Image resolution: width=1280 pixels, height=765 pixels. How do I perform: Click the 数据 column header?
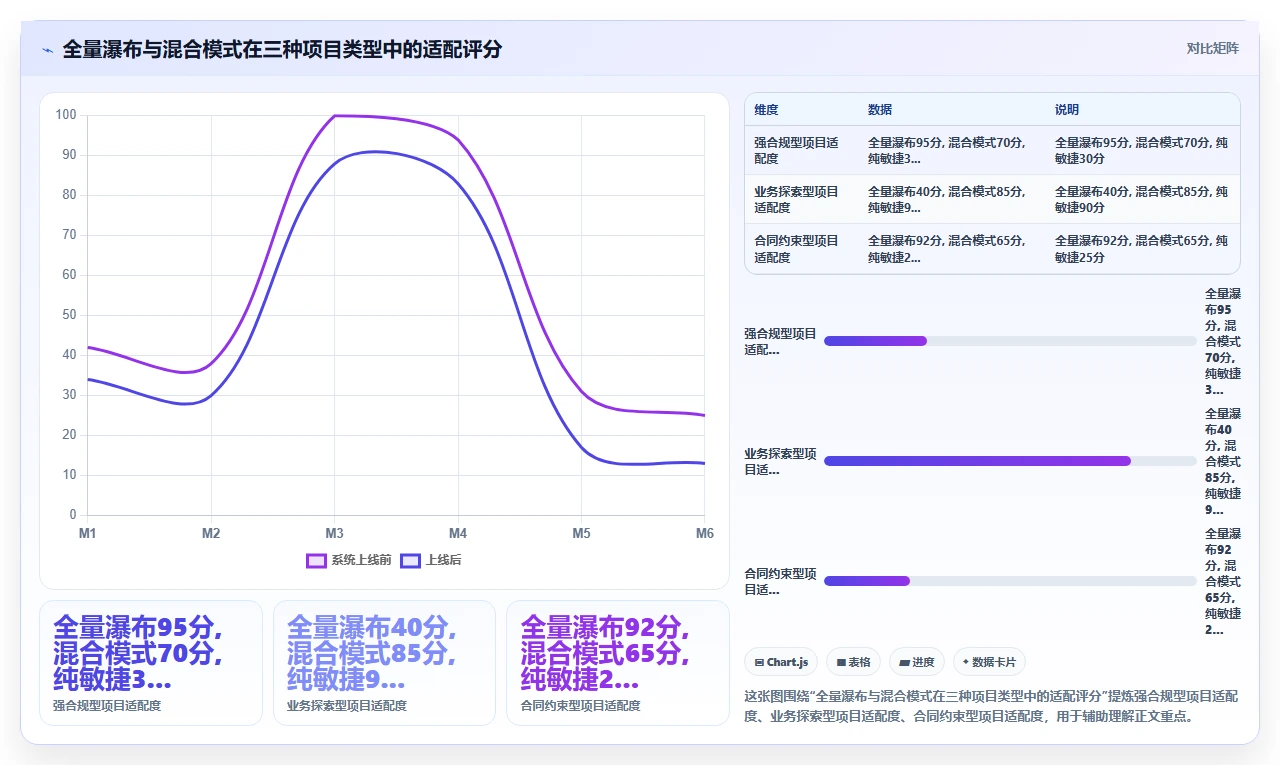point(880,110)
